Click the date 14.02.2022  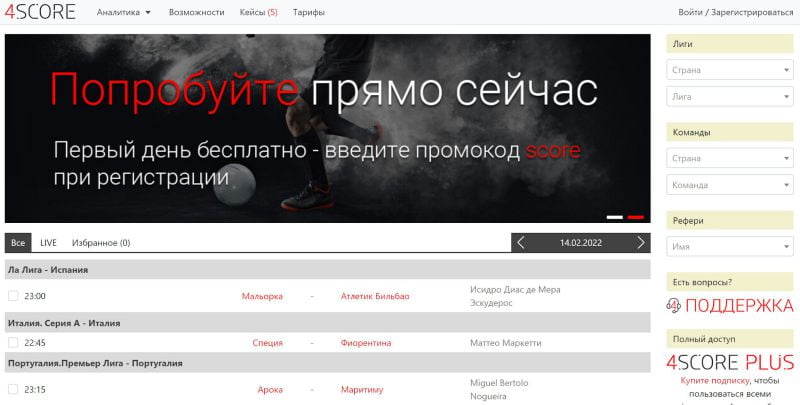click(581, 243)
